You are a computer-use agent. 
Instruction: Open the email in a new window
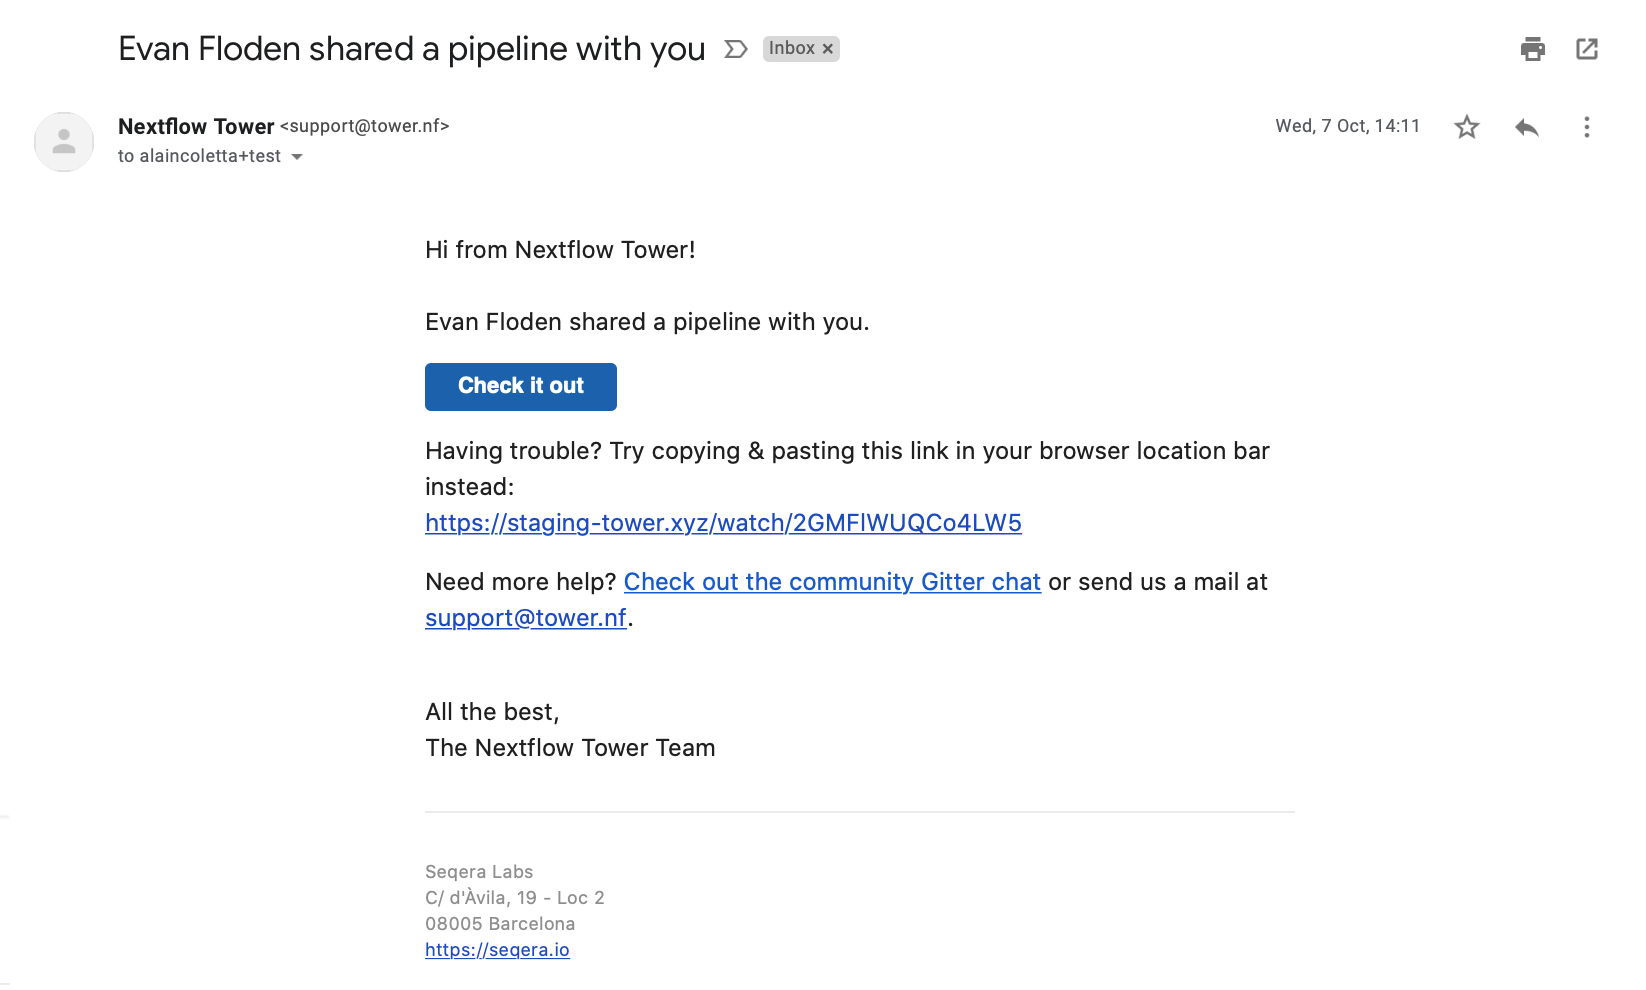[x=1587, y=49]
